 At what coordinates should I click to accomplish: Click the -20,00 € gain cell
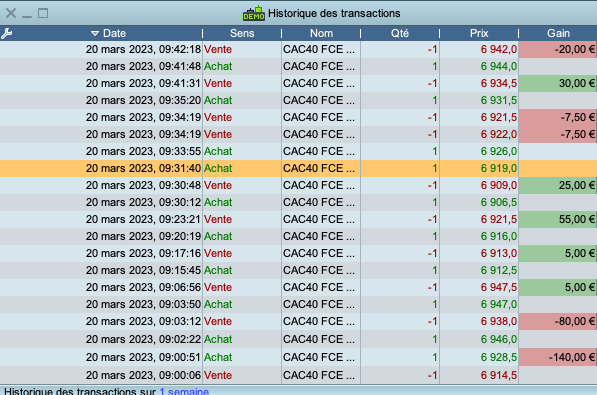pyautogui.click(x=558, y=50)
